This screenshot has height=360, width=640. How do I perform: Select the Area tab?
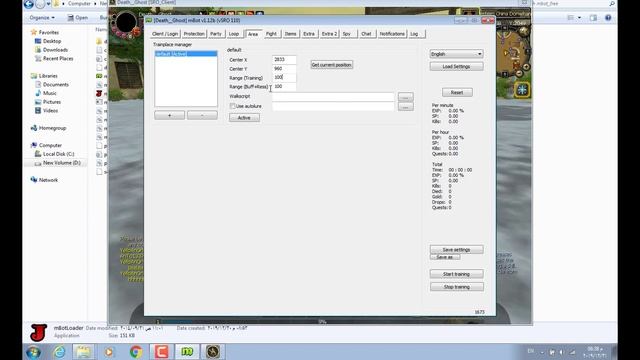click(253, 34)
